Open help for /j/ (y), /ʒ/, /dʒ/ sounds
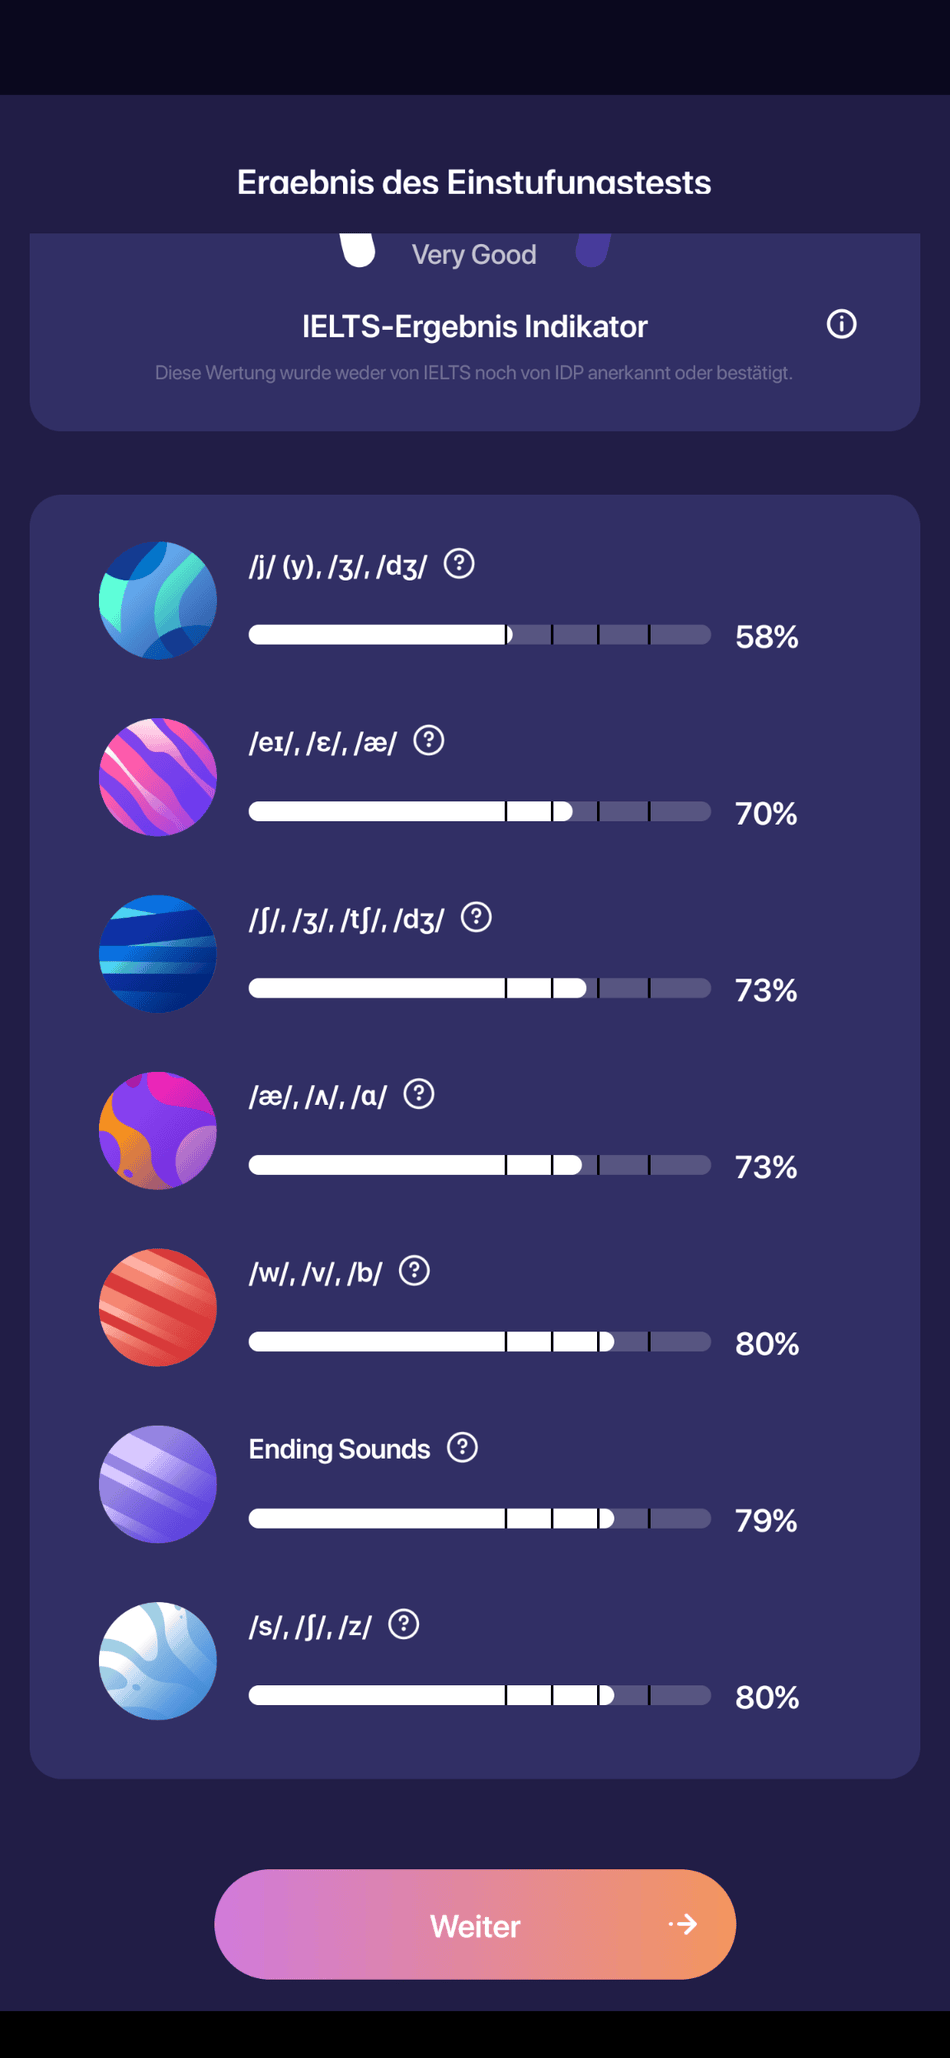 point(459,564)
